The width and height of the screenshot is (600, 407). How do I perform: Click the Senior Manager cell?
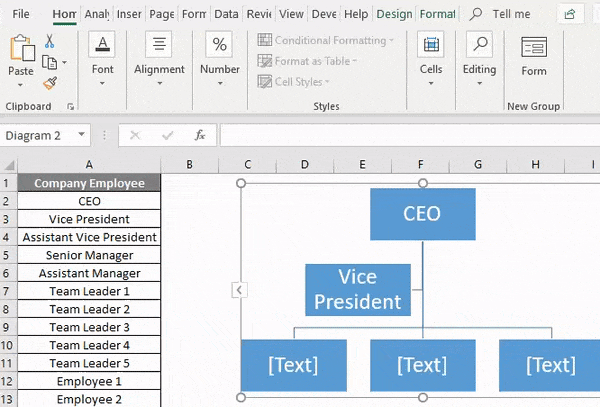click(x=89, y=255)
